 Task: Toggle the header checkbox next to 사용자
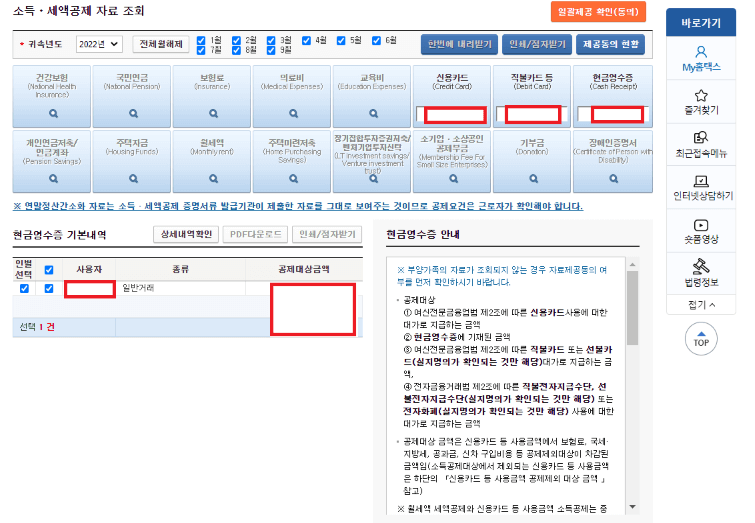[x=49, y=270]
